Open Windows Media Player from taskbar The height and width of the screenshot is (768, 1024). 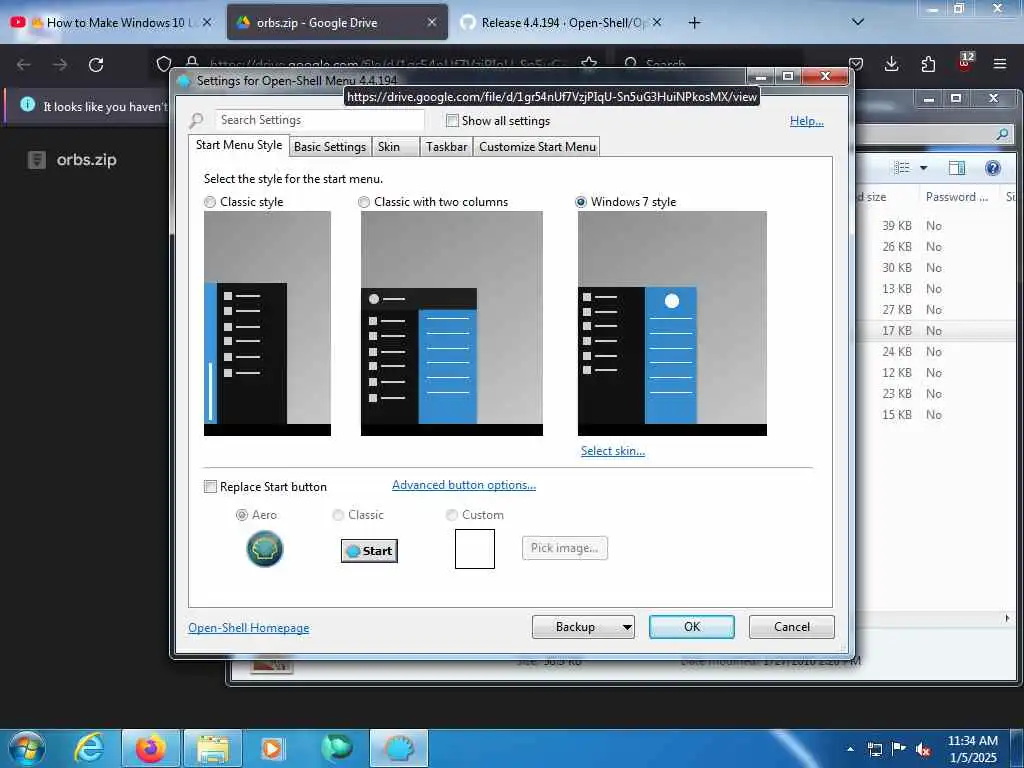(272, 748)
